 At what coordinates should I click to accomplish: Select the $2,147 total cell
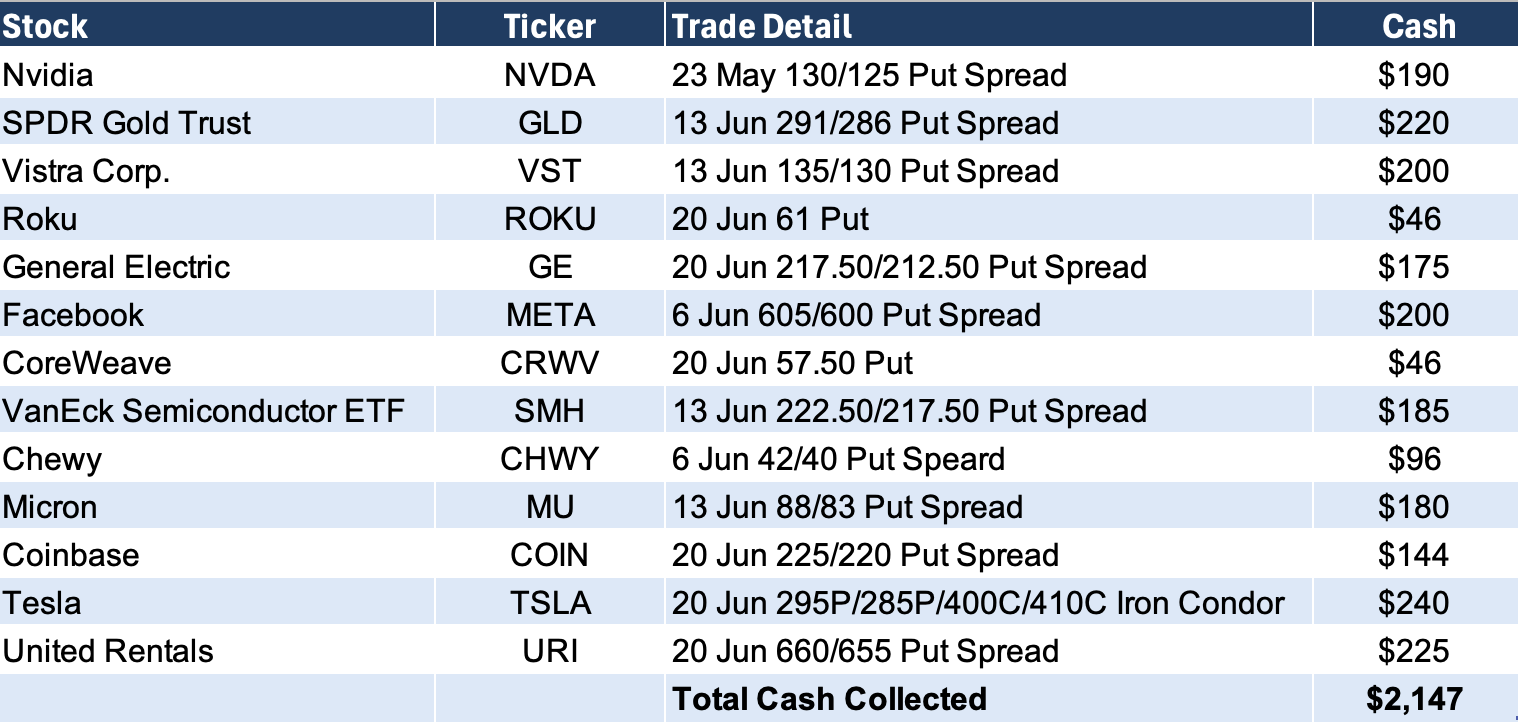coord(1414,698)
